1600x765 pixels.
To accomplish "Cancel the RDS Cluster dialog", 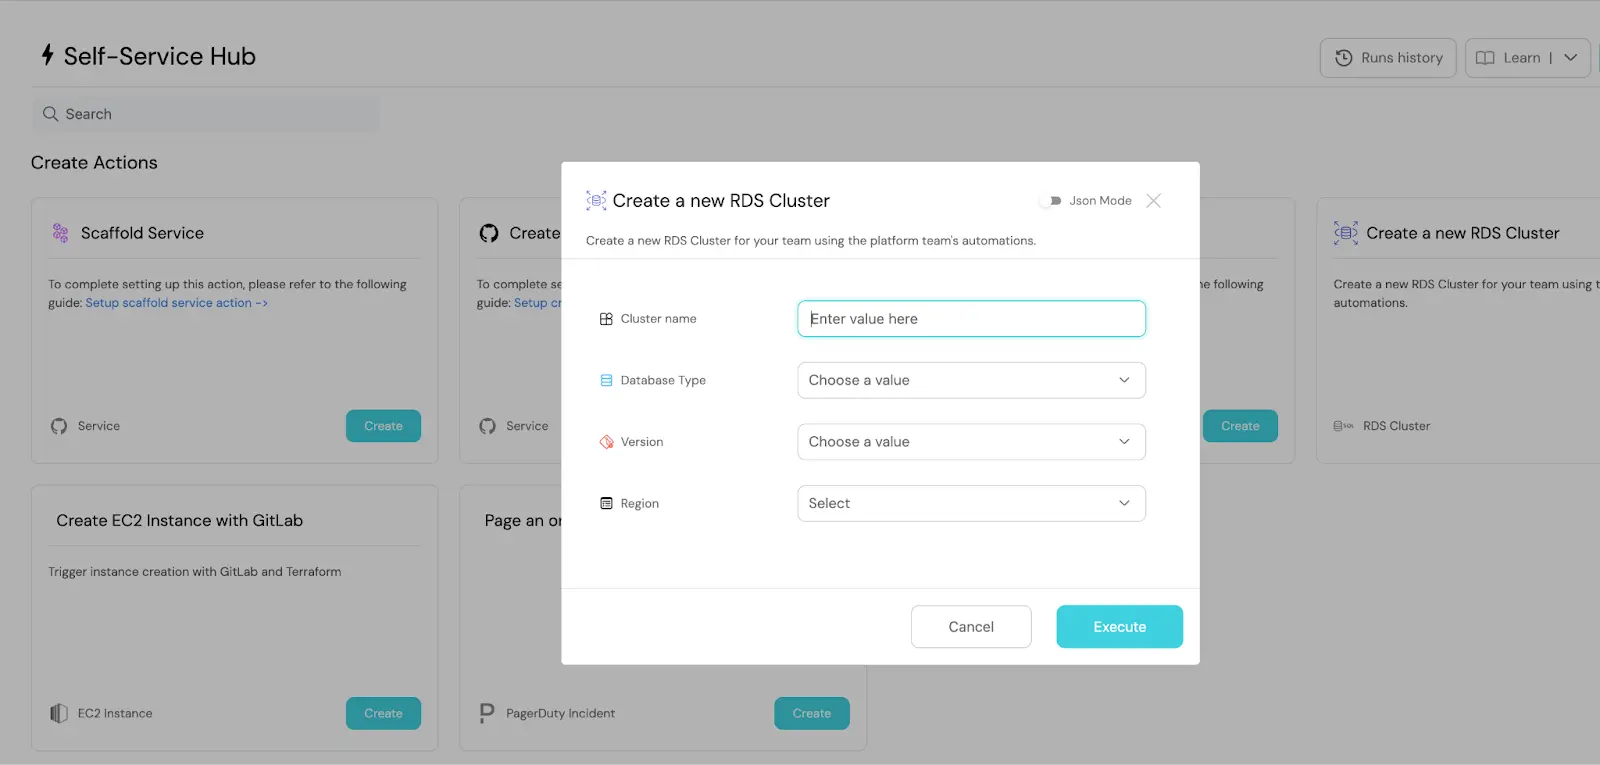I will click(971, 627).
